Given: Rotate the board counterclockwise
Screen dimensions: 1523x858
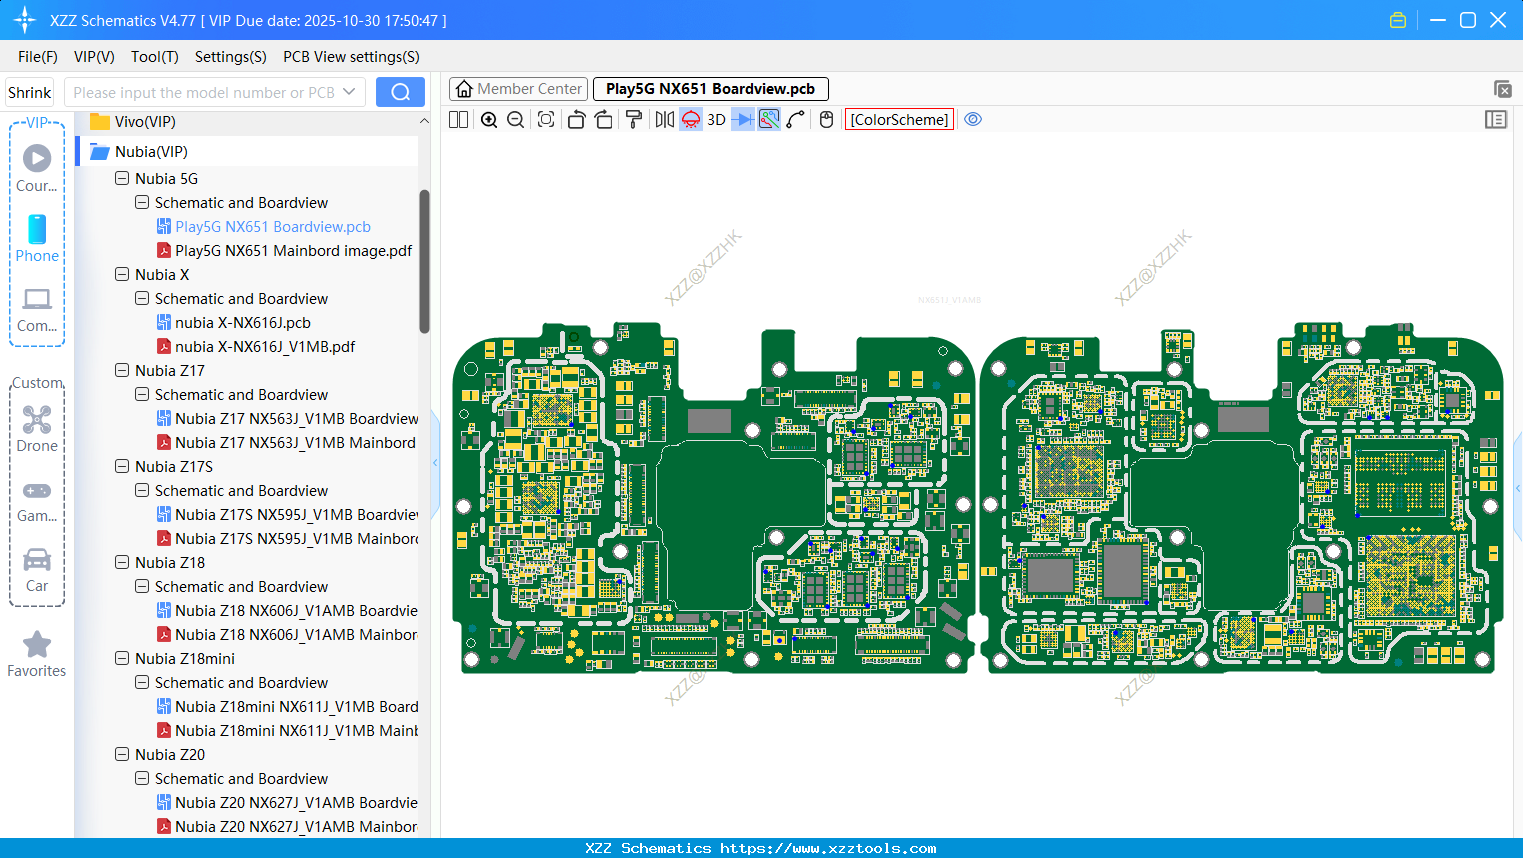Looking at the screenshot, I should click(576, 119).
